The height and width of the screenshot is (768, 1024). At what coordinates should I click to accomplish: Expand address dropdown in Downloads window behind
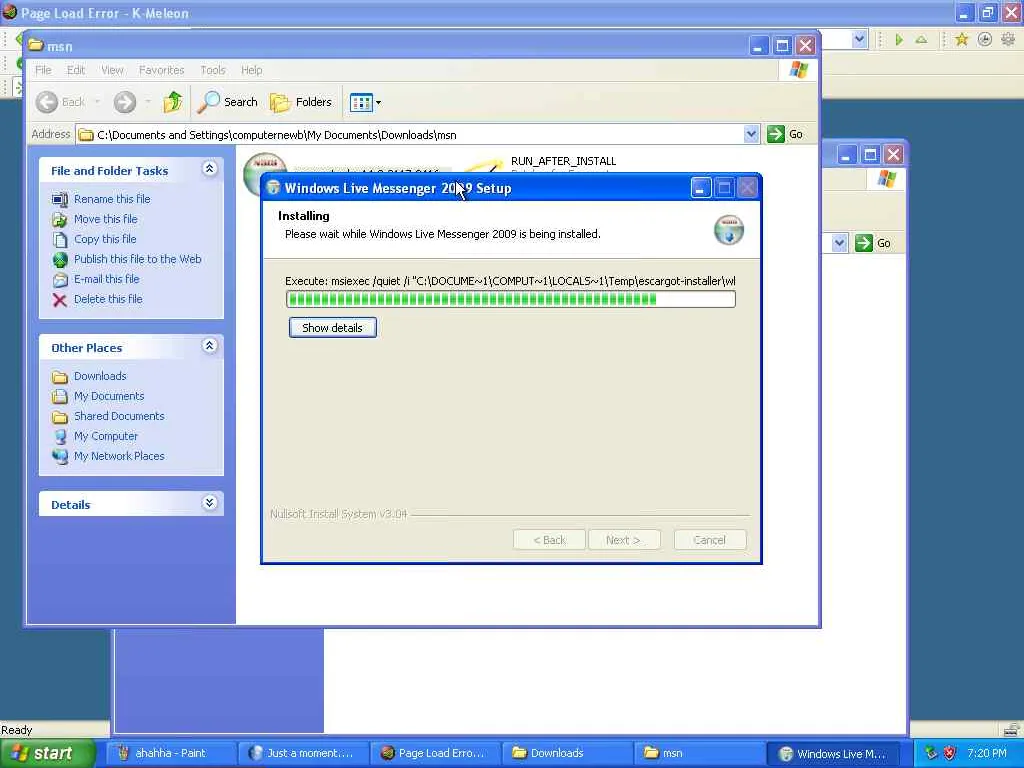(840, 243)
